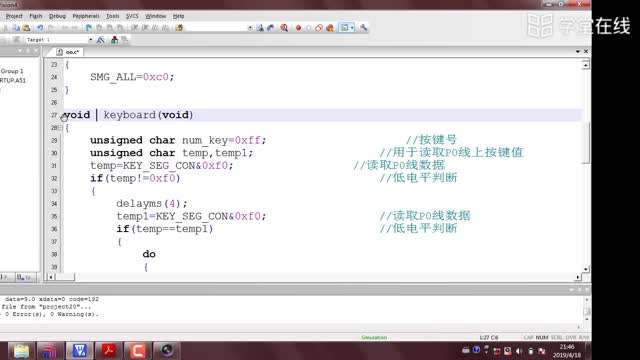640x360 pixels.
Task: Click the Redo toolbar icon
Action: pos(51,28)
